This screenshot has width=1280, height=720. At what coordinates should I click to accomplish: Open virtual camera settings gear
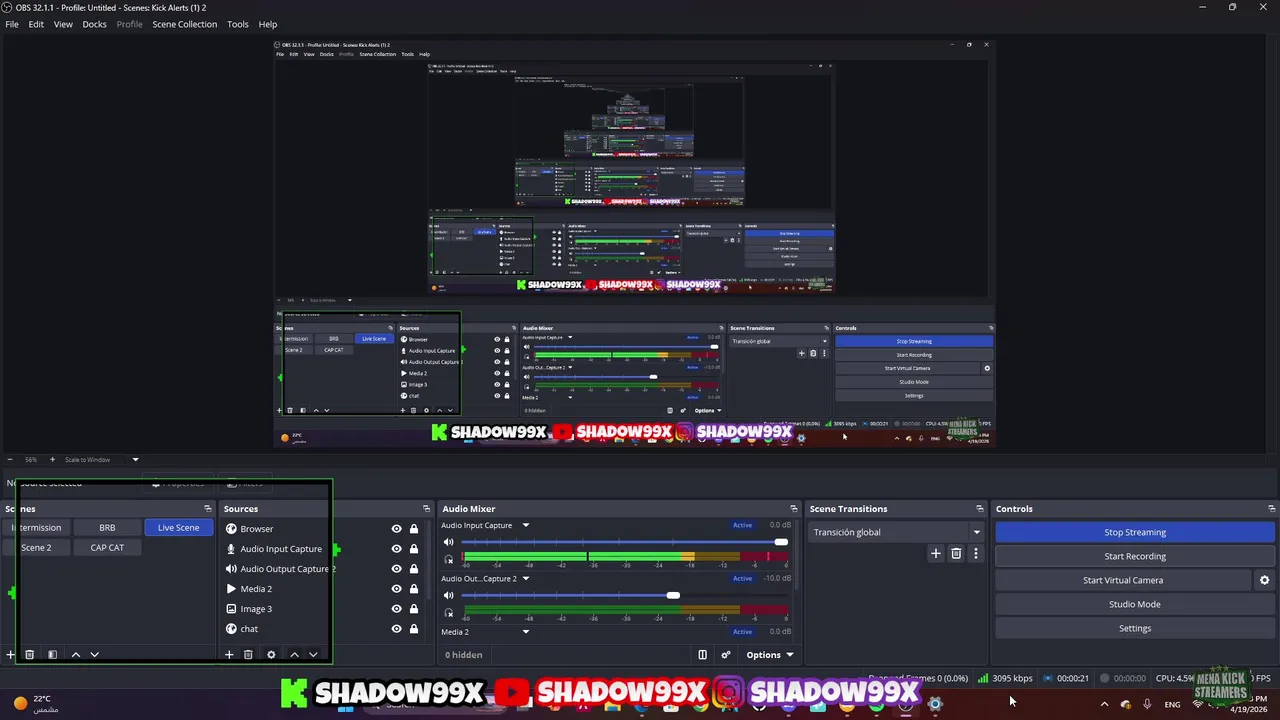click(x=1264, y=580)
